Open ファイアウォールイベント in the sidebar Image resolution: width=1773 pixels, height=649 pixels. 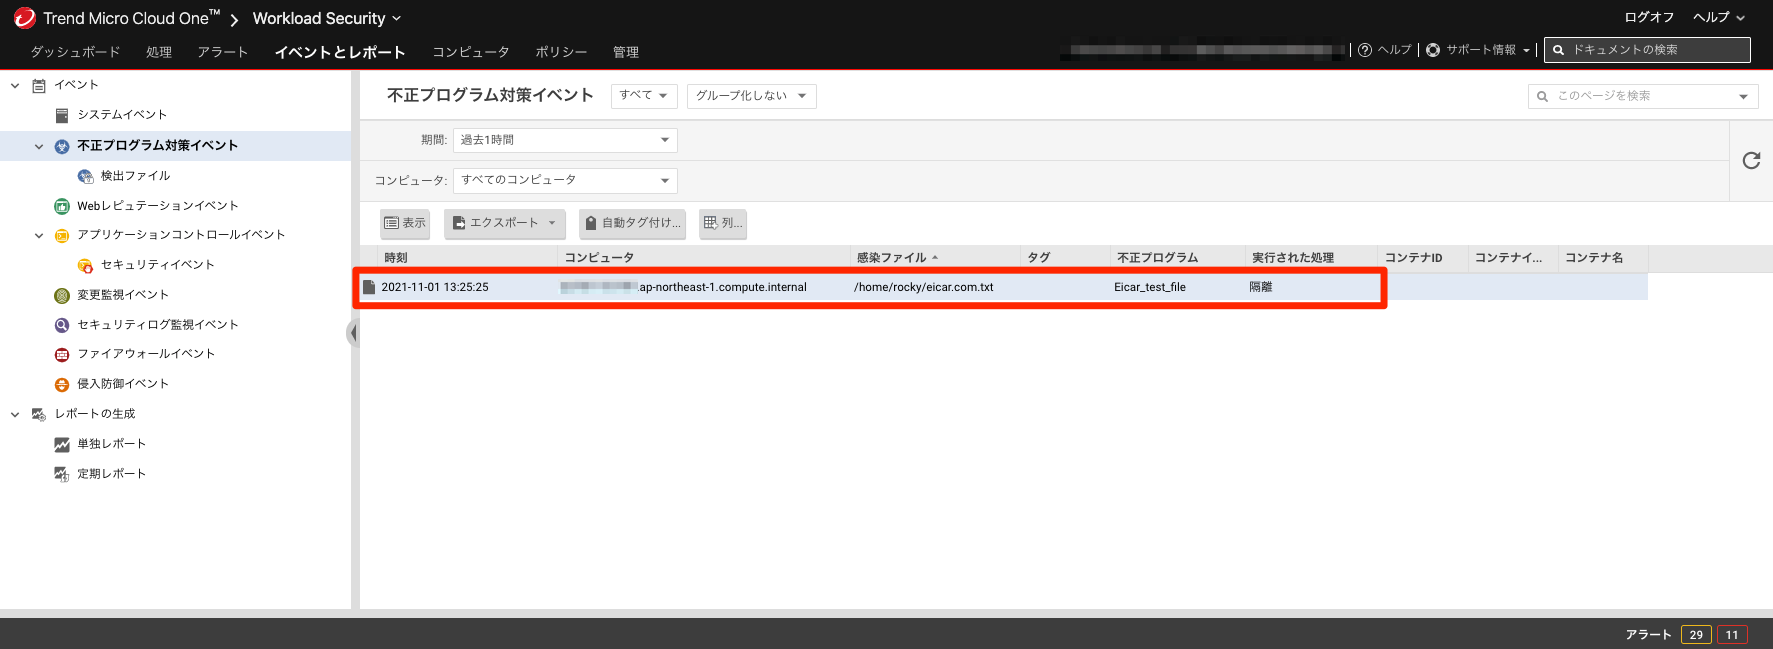pyautogui.click(x=146, y=354)
